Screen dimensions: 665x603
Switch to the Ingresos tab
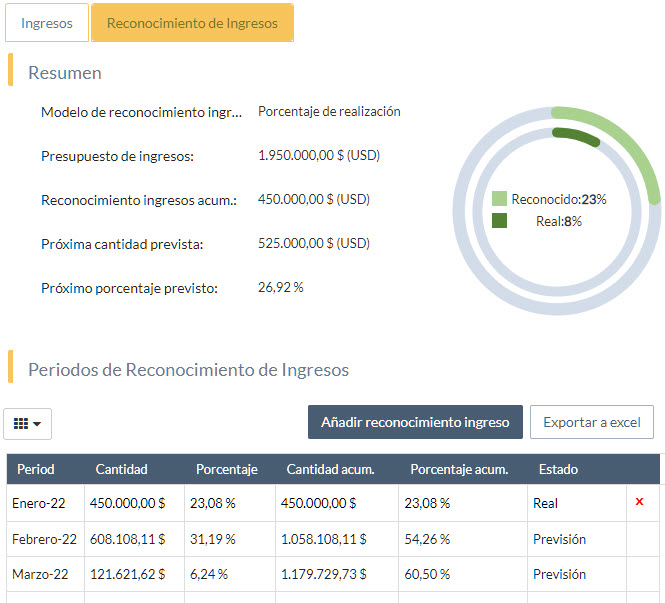coord(47,23)
